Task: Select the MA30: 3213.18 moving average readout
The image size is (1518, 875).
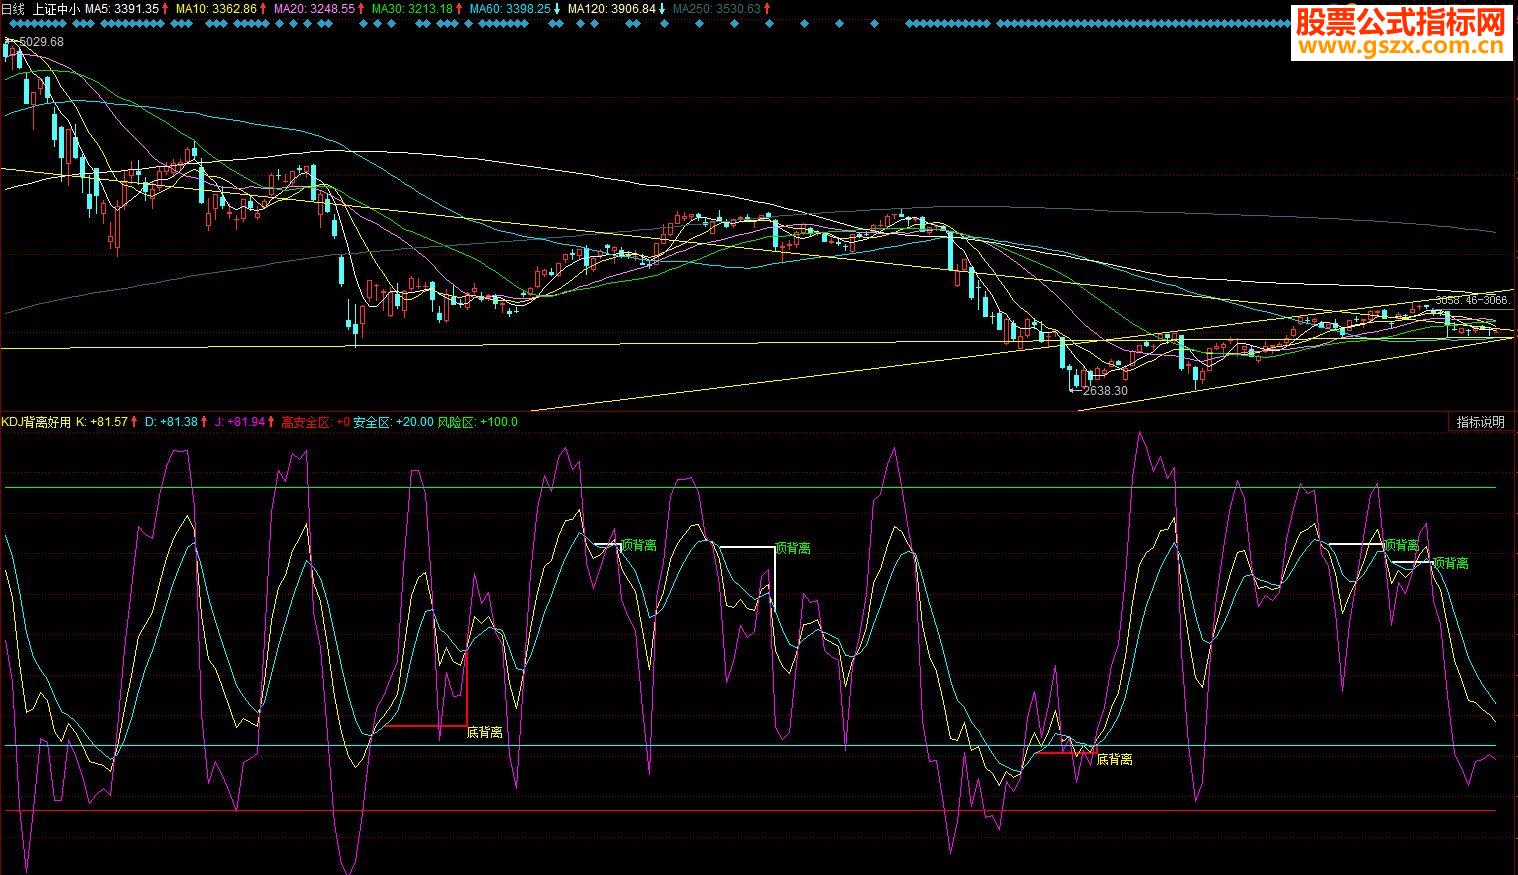Action: coord(412,8)
